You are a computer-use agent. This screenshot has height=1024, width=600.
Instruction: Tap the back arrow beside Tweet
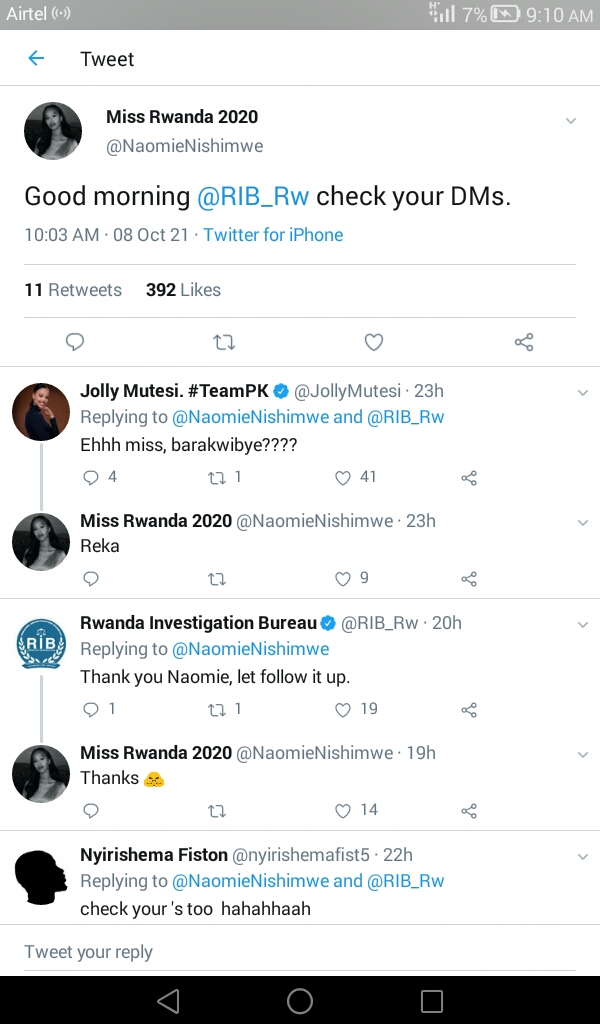pos(36,58)
